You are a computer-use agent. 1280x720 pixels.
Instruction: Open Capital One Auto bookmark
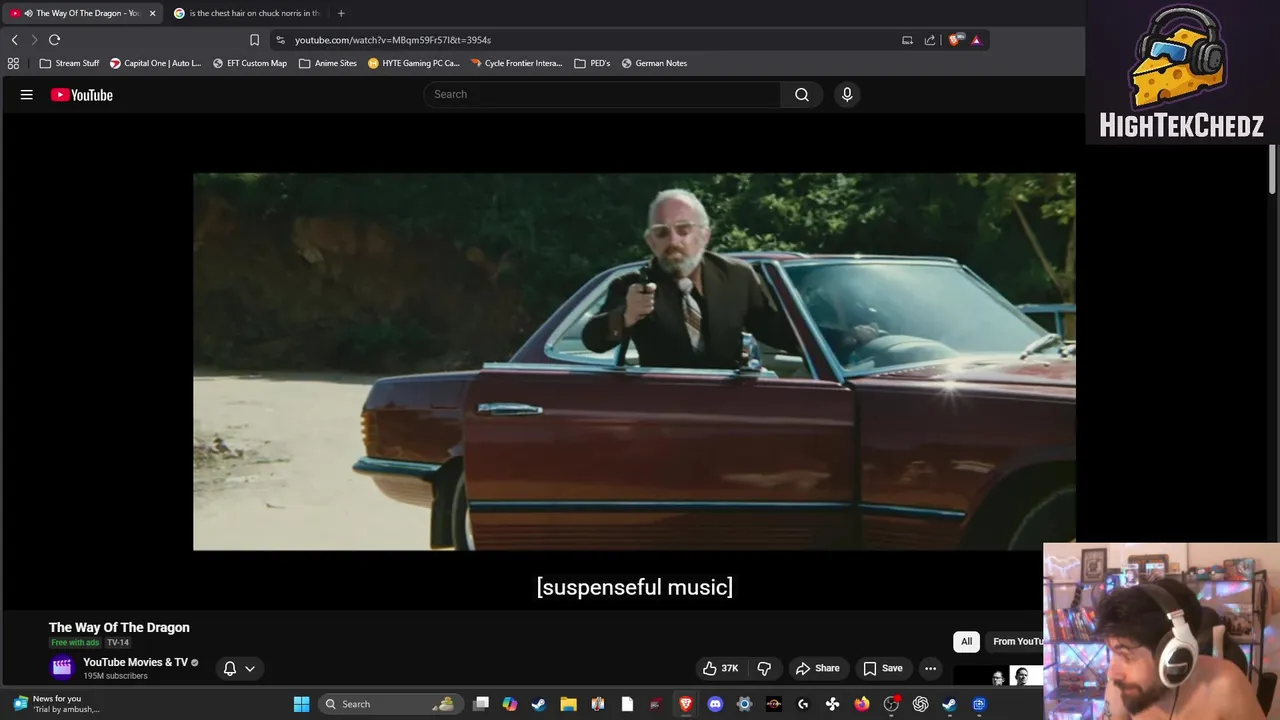click(155, 63)
